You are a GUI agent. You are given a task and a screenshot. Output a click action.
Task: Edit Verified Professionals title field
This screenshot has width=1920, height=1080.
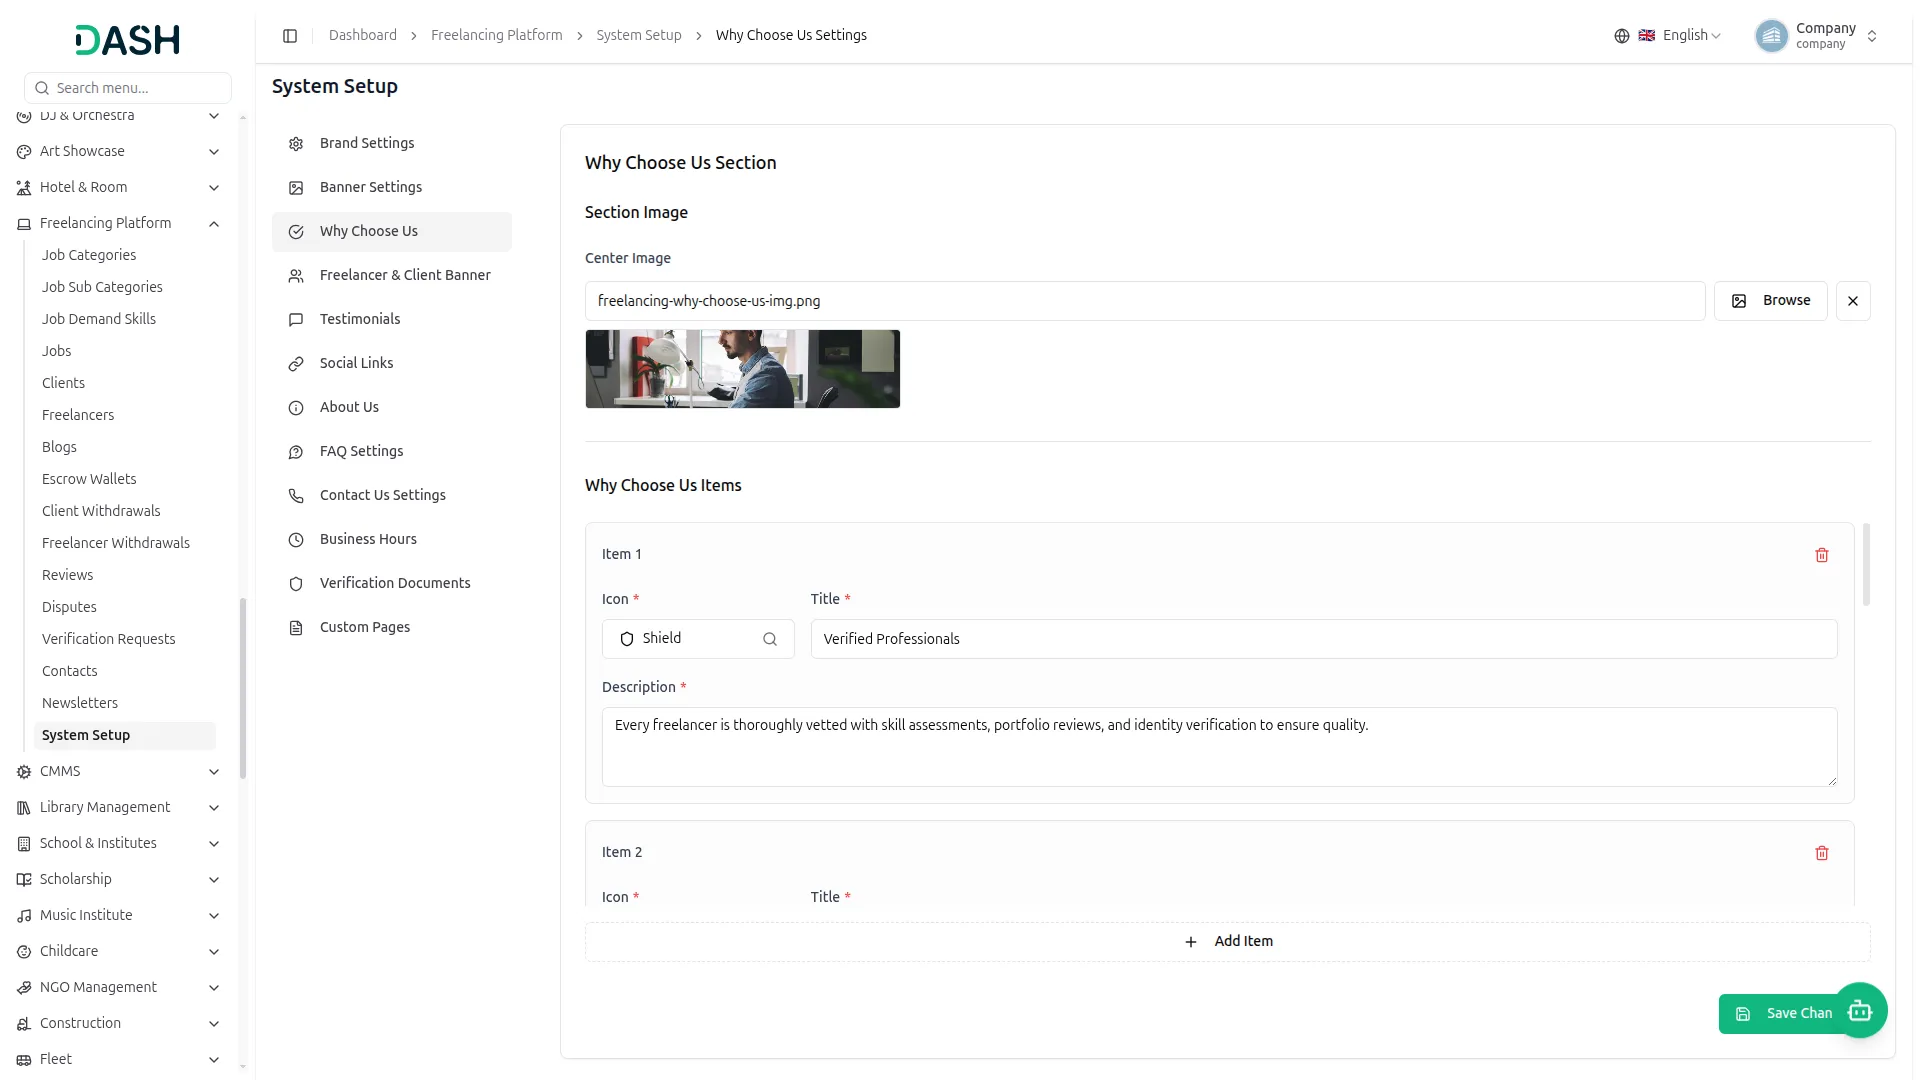tap(1324, 639)
